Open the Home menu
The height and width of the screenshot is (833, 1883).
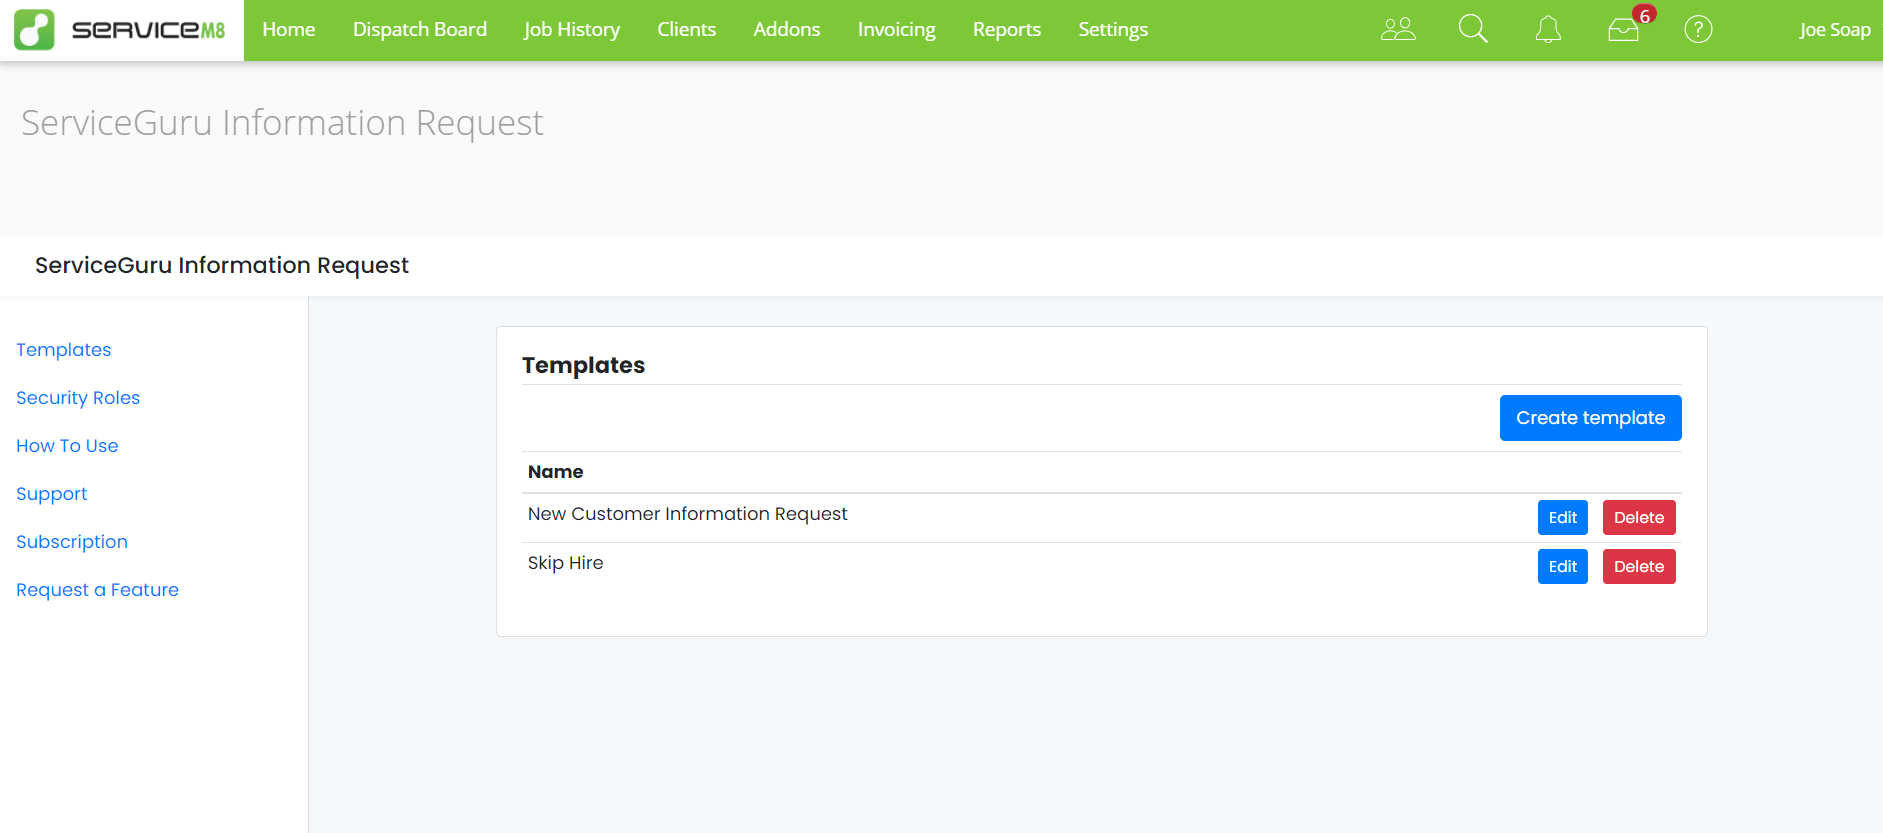(289, 30)
